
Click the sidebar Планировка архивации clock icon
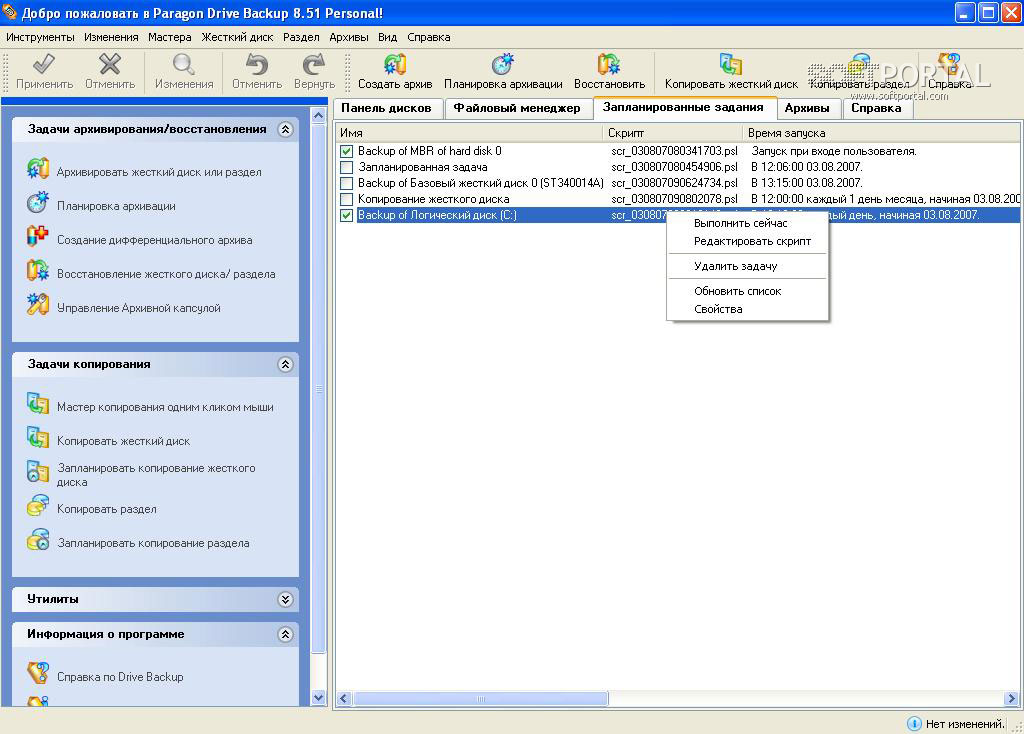(x=38, y=202)
